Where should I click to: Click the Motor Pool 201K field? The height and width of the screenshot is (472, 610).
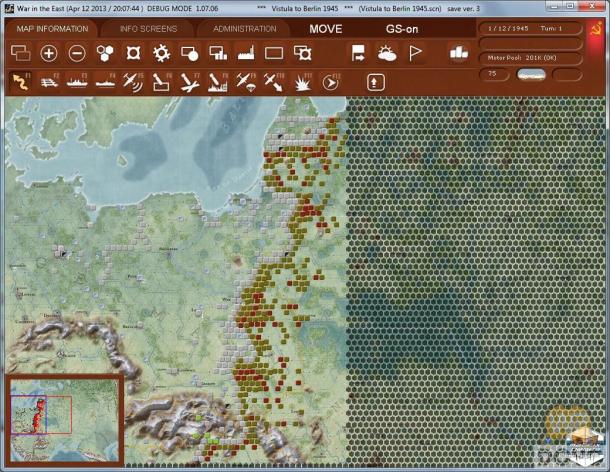(x=531, y=58)
